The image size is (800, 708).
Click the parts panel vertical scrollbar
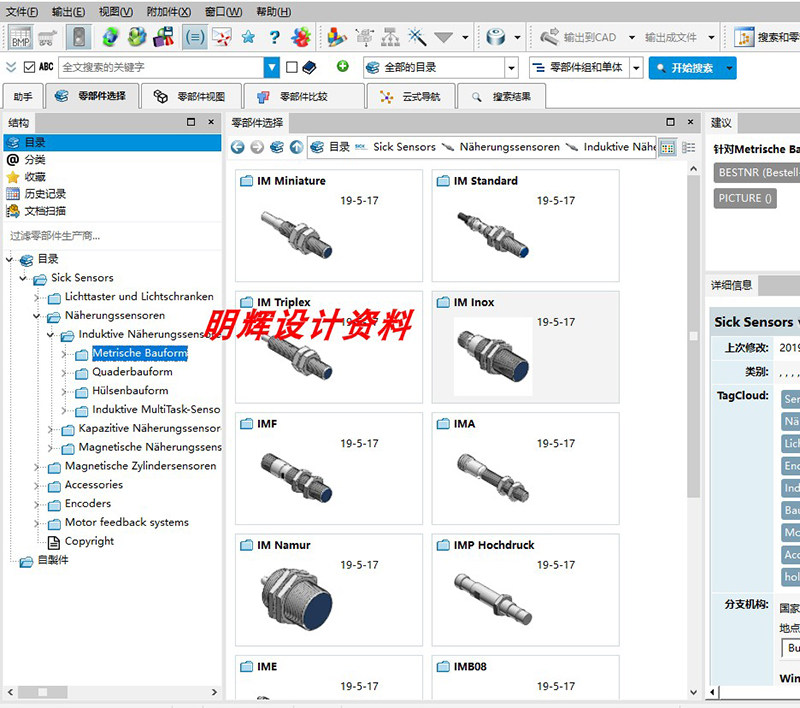click(693, 337)
